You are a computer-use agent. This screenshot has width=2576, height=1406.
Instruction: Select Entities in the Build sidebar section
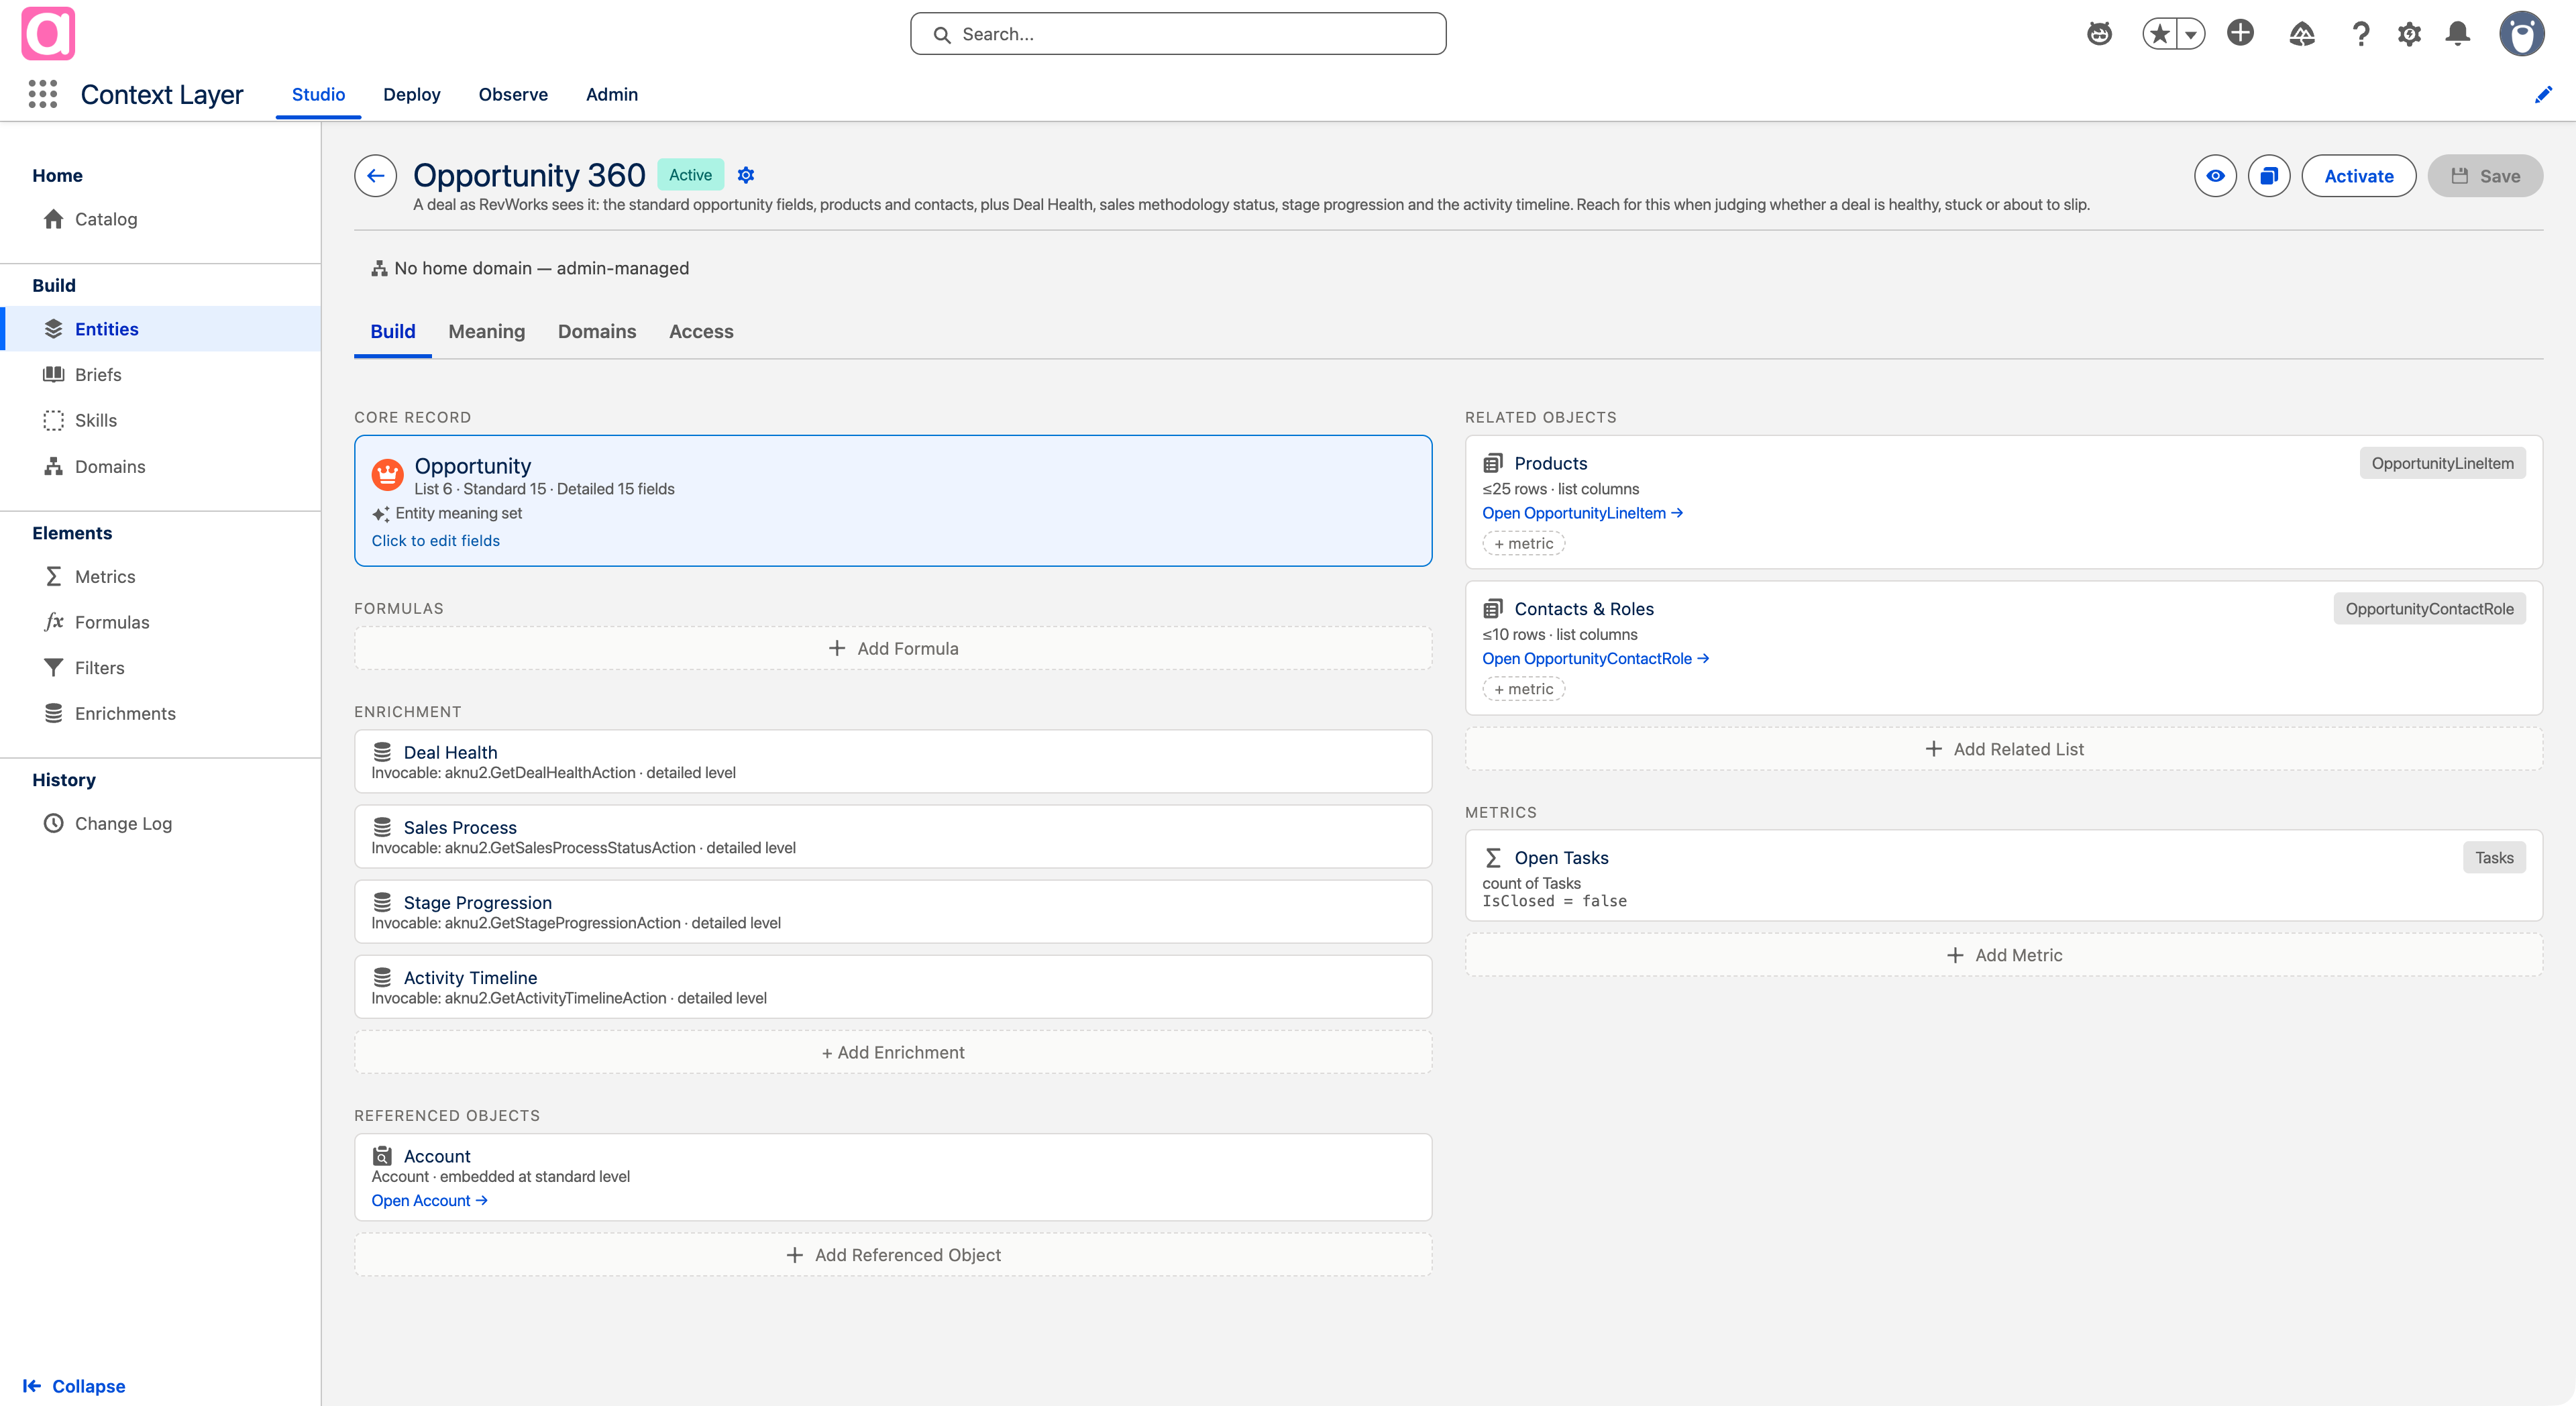coord(160,329)
